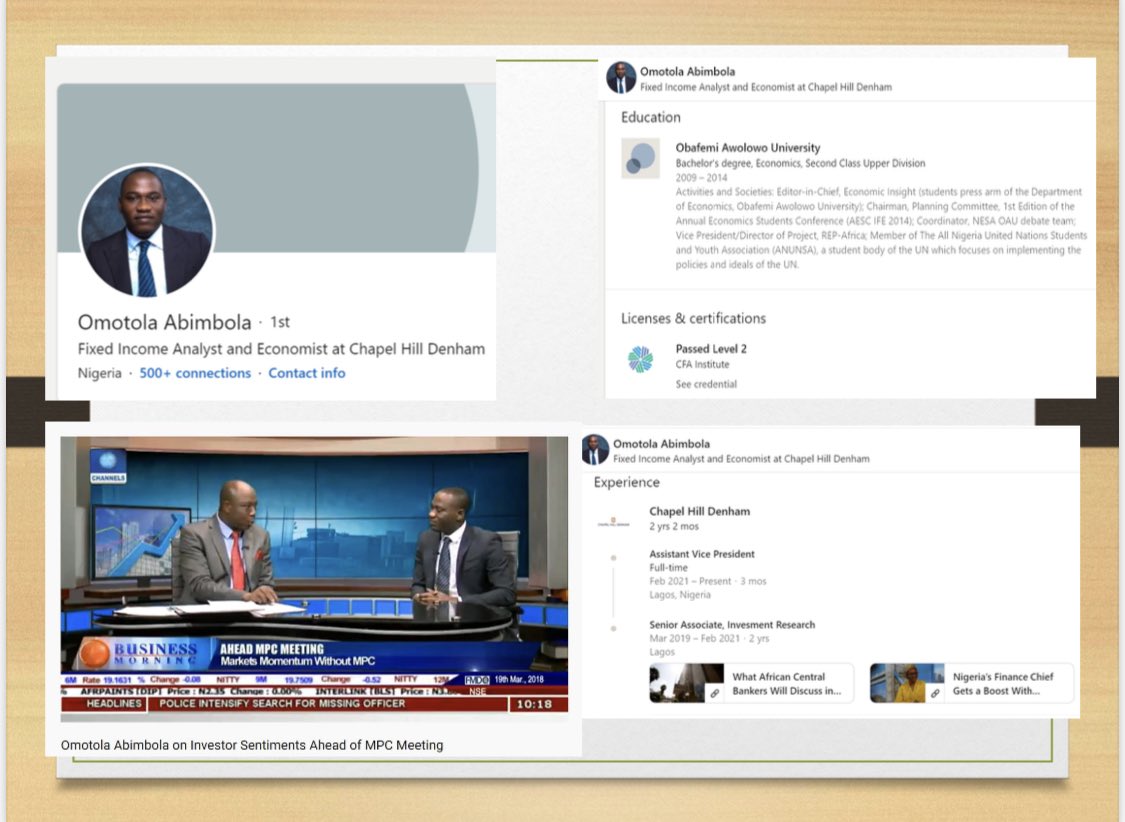The image size is (1125, 822).
Task: Click the Nigeria location text
Action: coord(100,373)
